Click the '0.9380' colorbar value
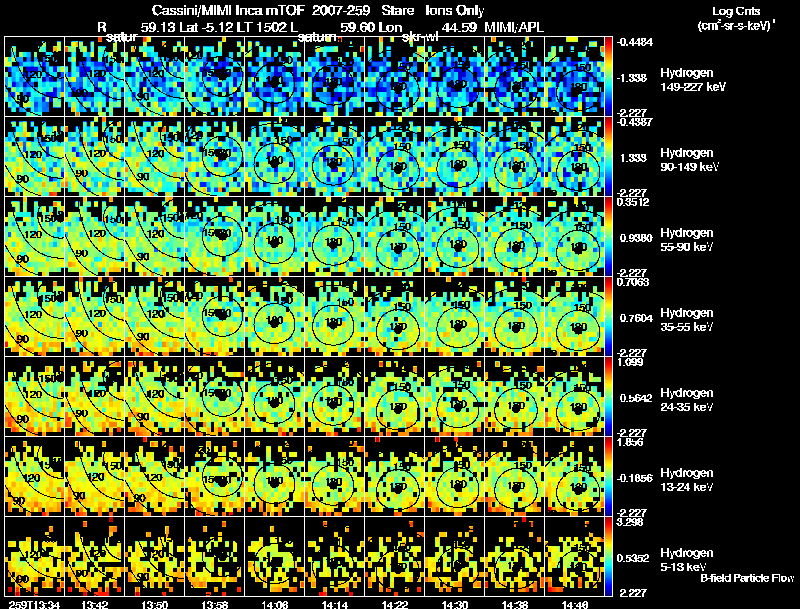The image size is (800, 609). (x=636, y=238)
